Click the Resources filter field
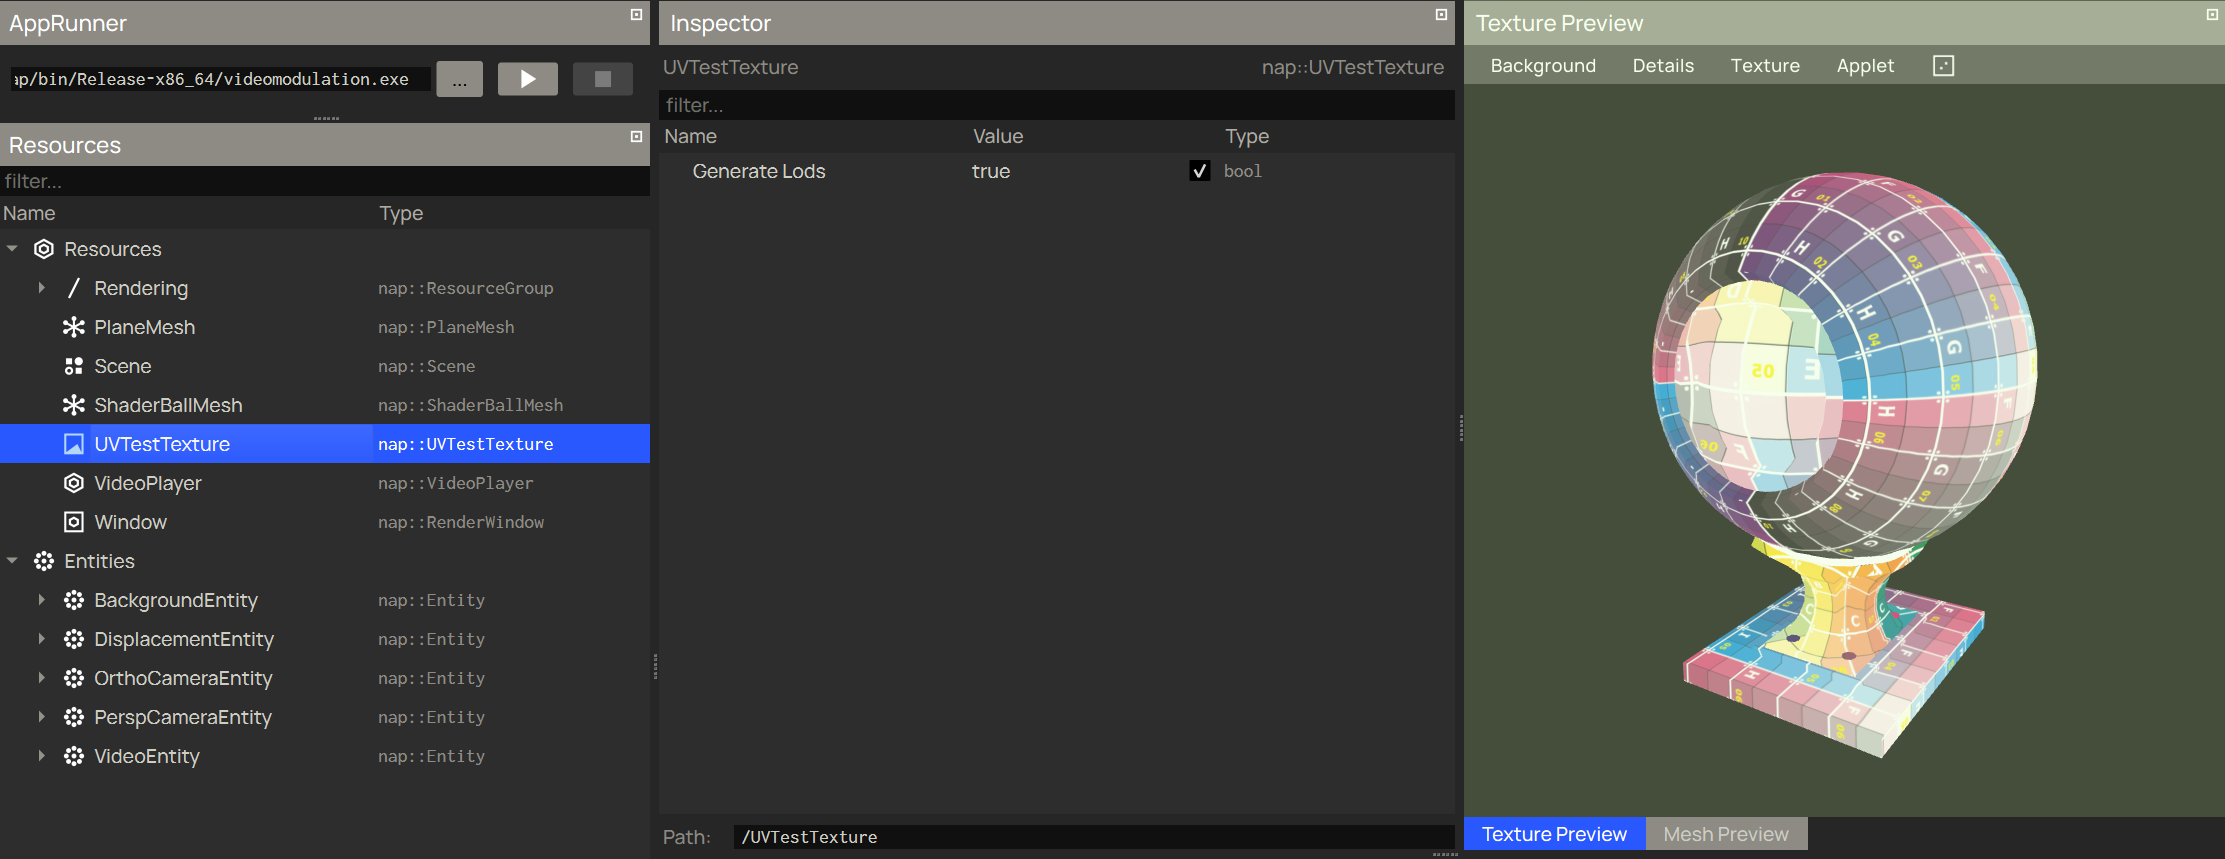Screen dimensions: 2225x859 point(325,181)
